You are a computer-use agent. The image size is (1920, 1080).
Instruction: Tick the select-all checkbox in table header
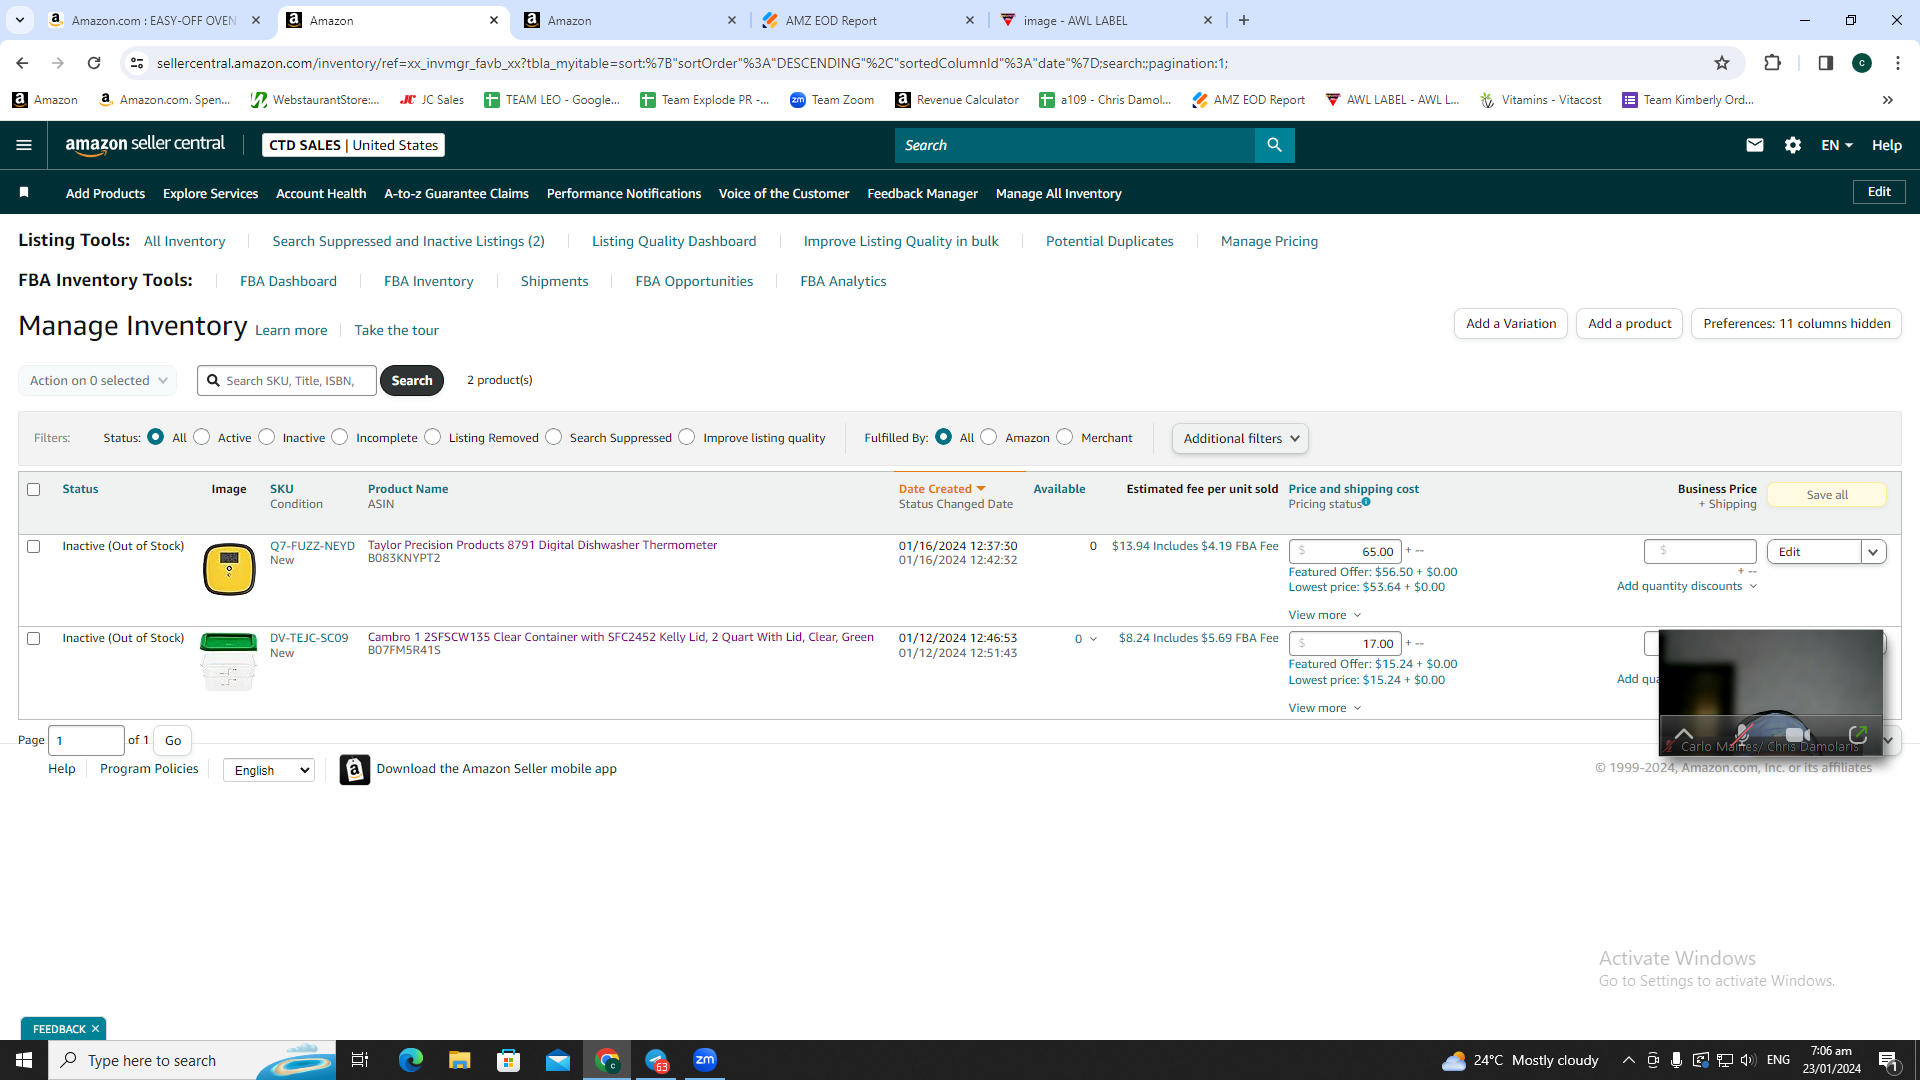pyautogui.click(x=34, y=490)
